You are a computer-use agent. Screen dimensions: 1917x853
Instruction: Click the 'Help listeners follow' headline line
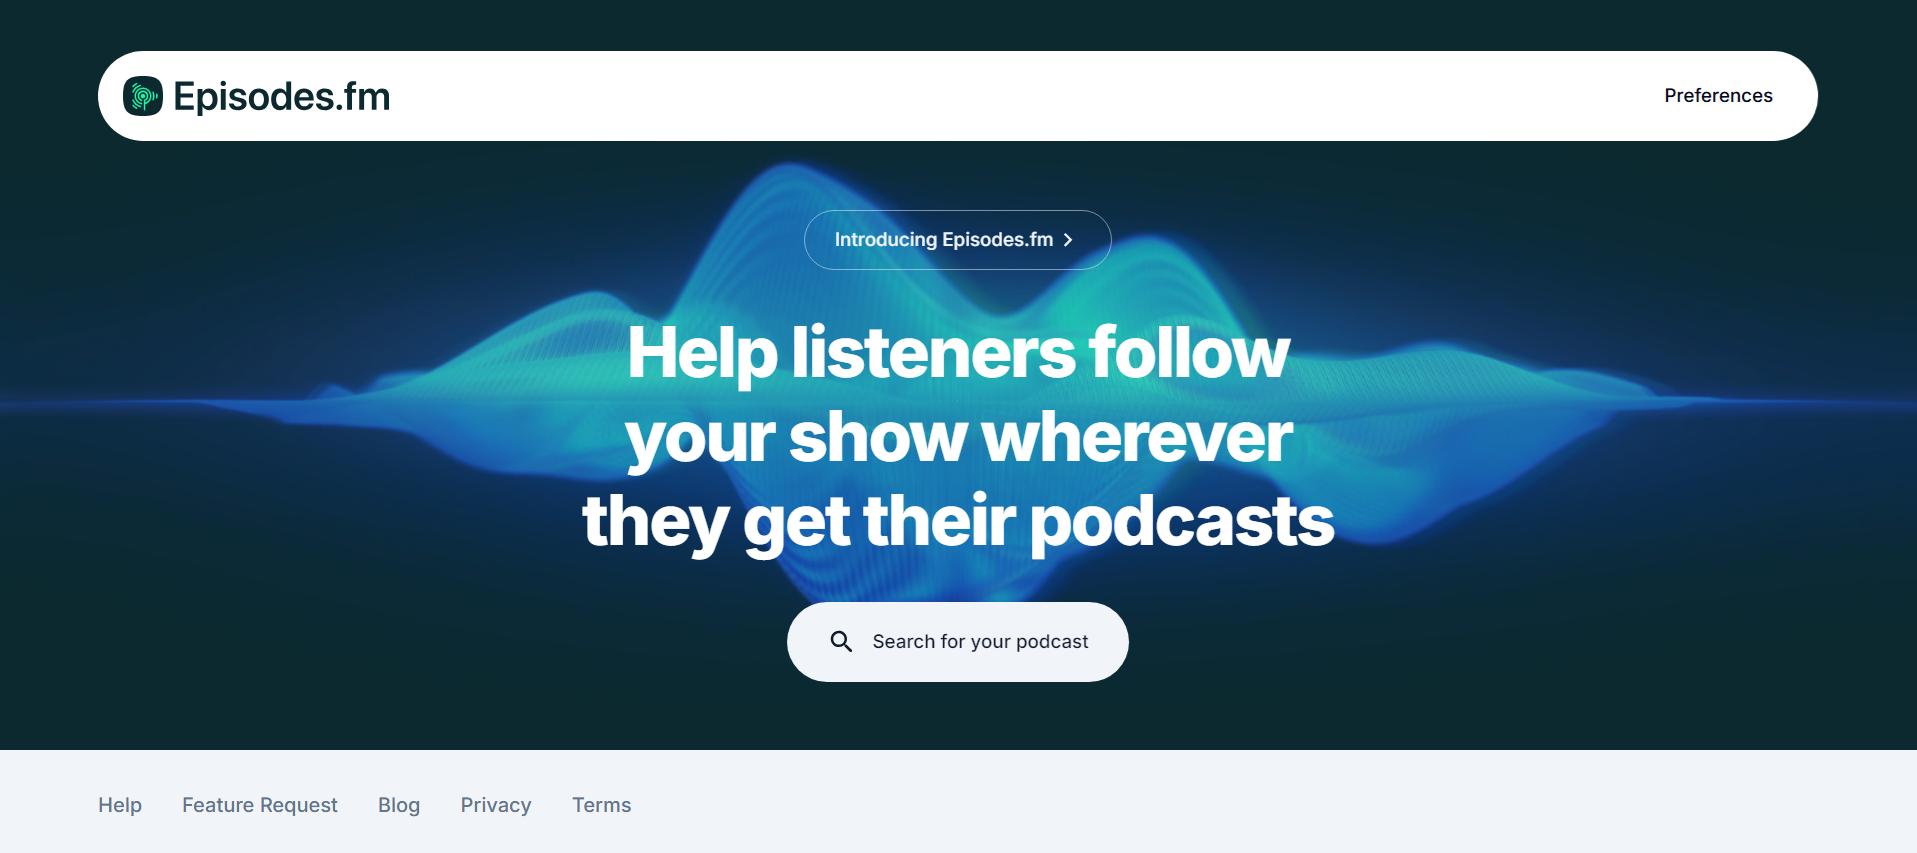pyautogui.click(x=958, y=353)
